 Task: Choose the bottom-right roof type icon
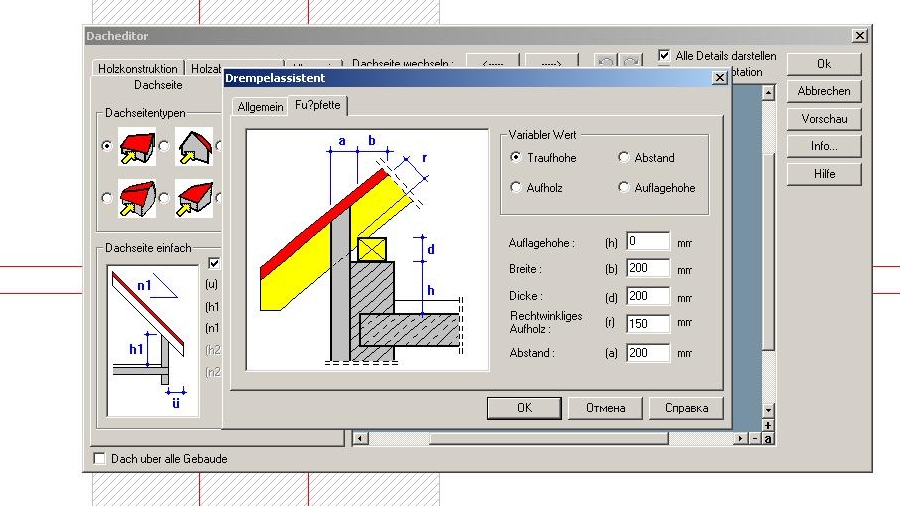(x=194, y=198)
